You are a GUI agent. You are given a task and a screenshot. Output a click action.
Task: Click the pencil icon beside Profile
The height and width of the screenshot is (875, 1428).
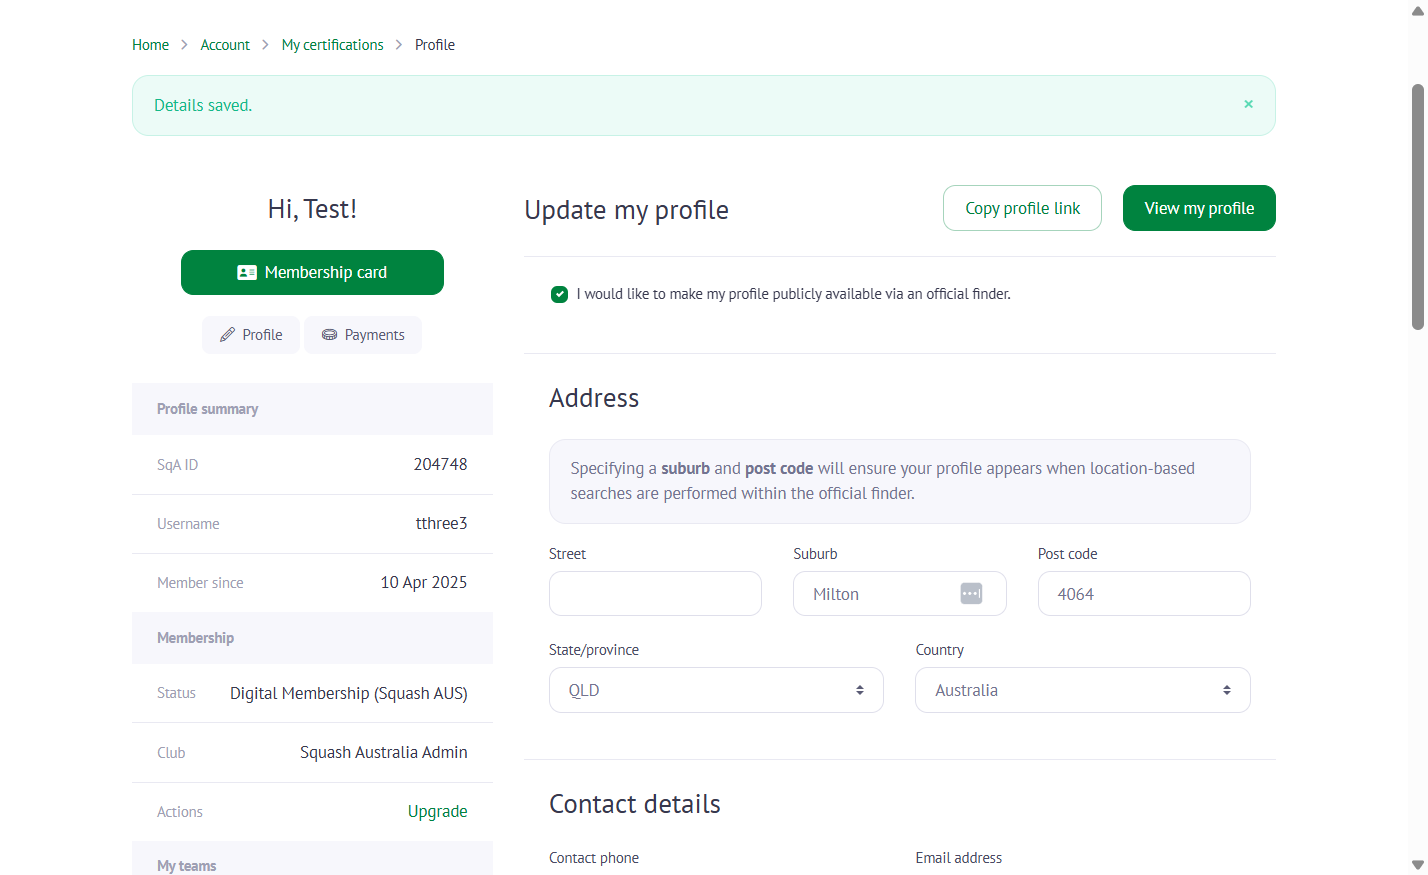(228, 335)
